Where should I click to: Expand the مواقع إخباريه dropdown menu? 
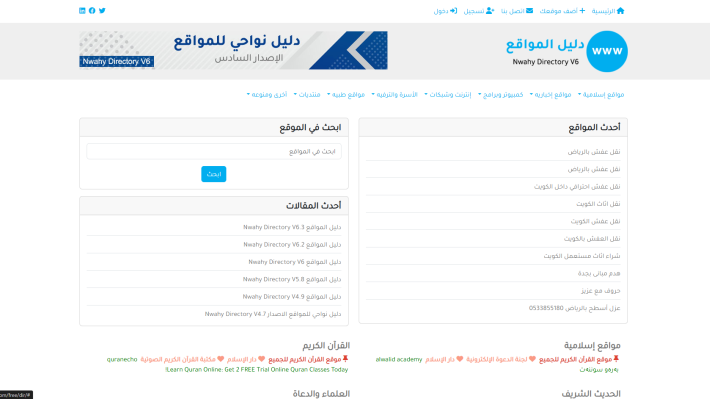coord(550,94)
